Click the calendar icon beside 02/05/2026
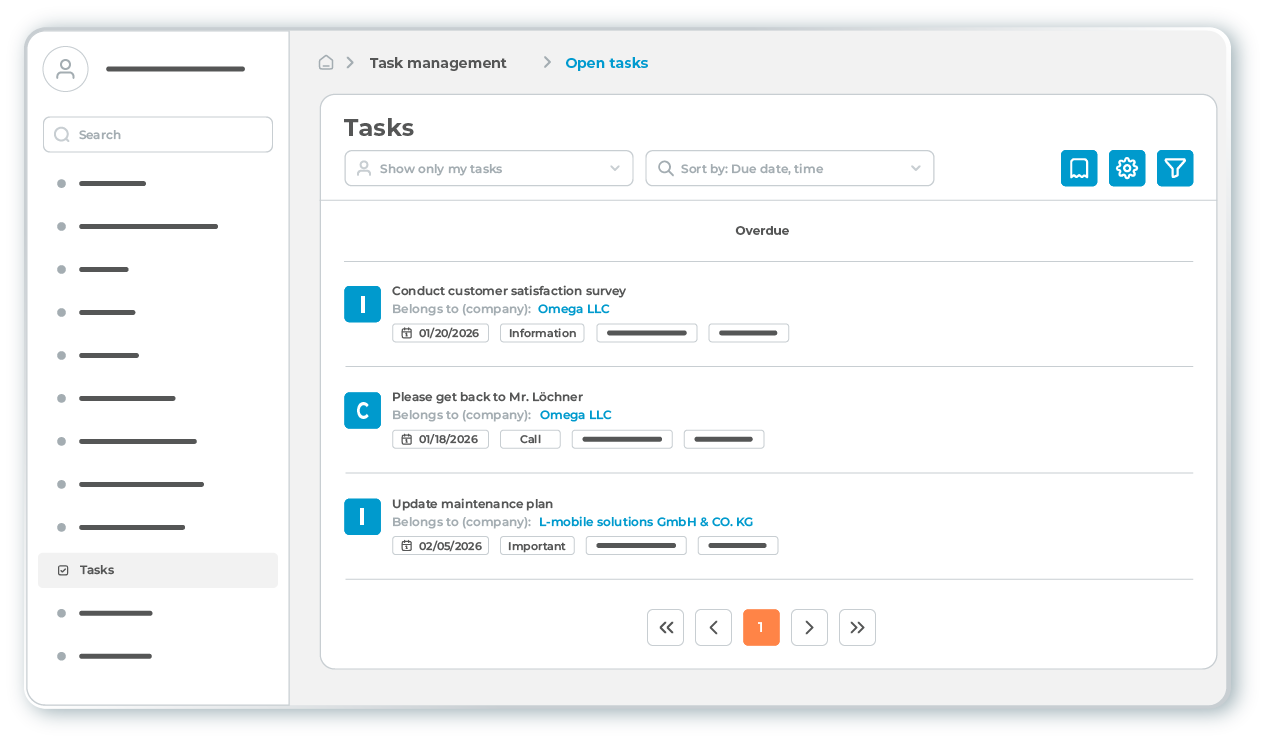This screenshot has width=1266, height=742. coord(407,546)
